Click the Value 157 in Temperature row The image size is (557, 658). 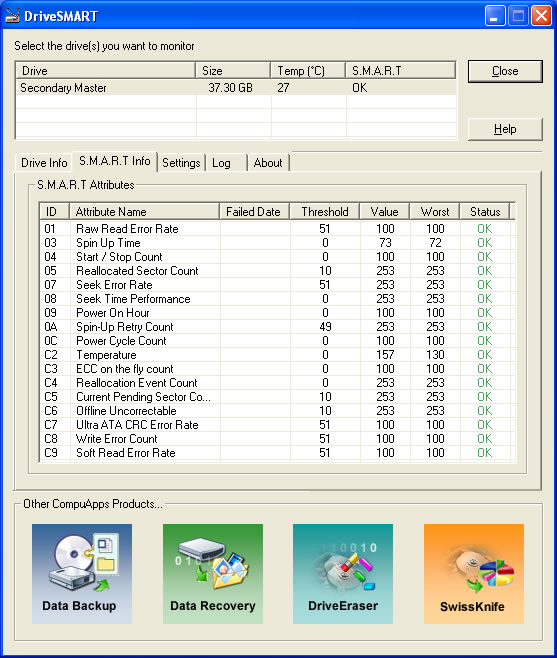point(385,355)
